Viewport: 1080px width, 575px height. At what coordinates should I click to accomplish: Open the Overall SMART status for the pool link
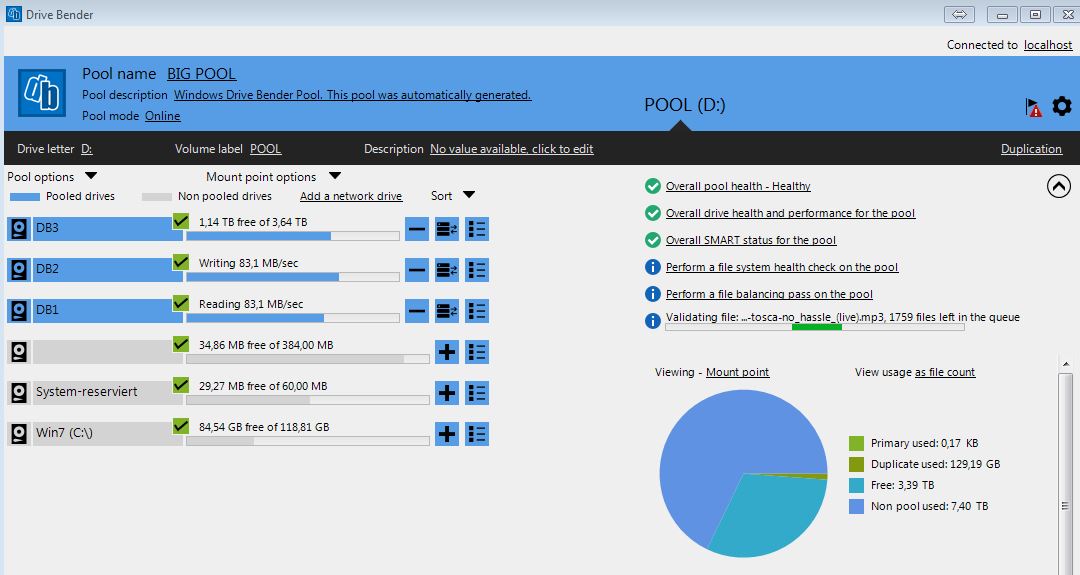click(751, 240)
